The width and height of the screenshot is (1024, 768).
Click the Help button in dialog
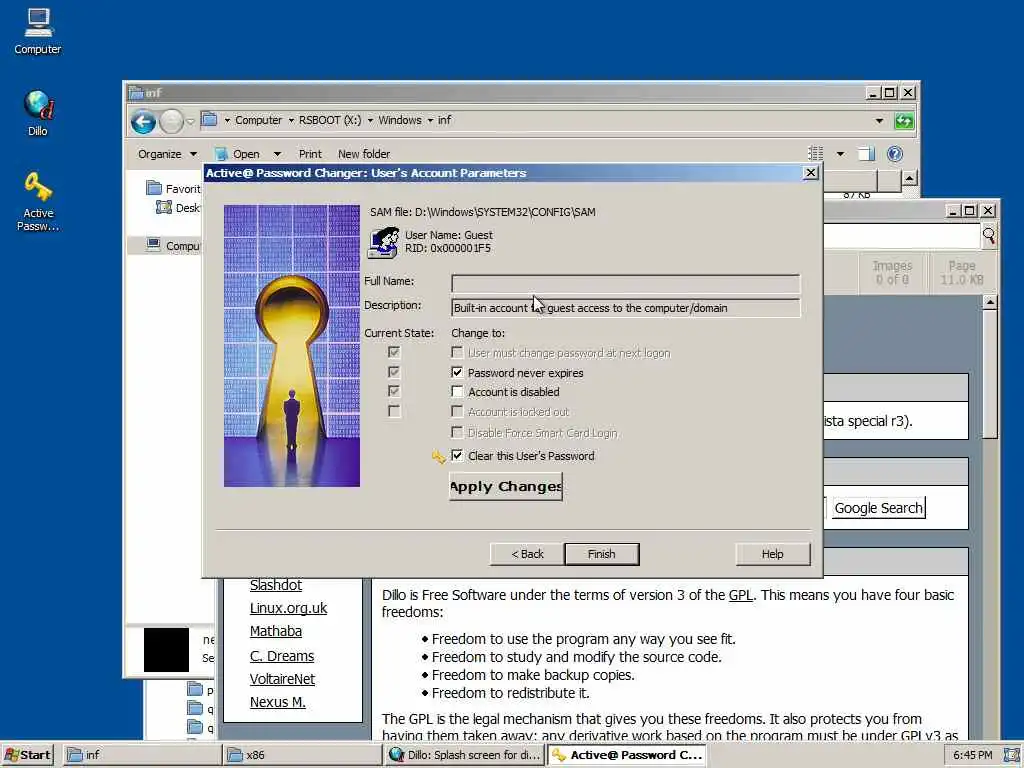[773, 554]
